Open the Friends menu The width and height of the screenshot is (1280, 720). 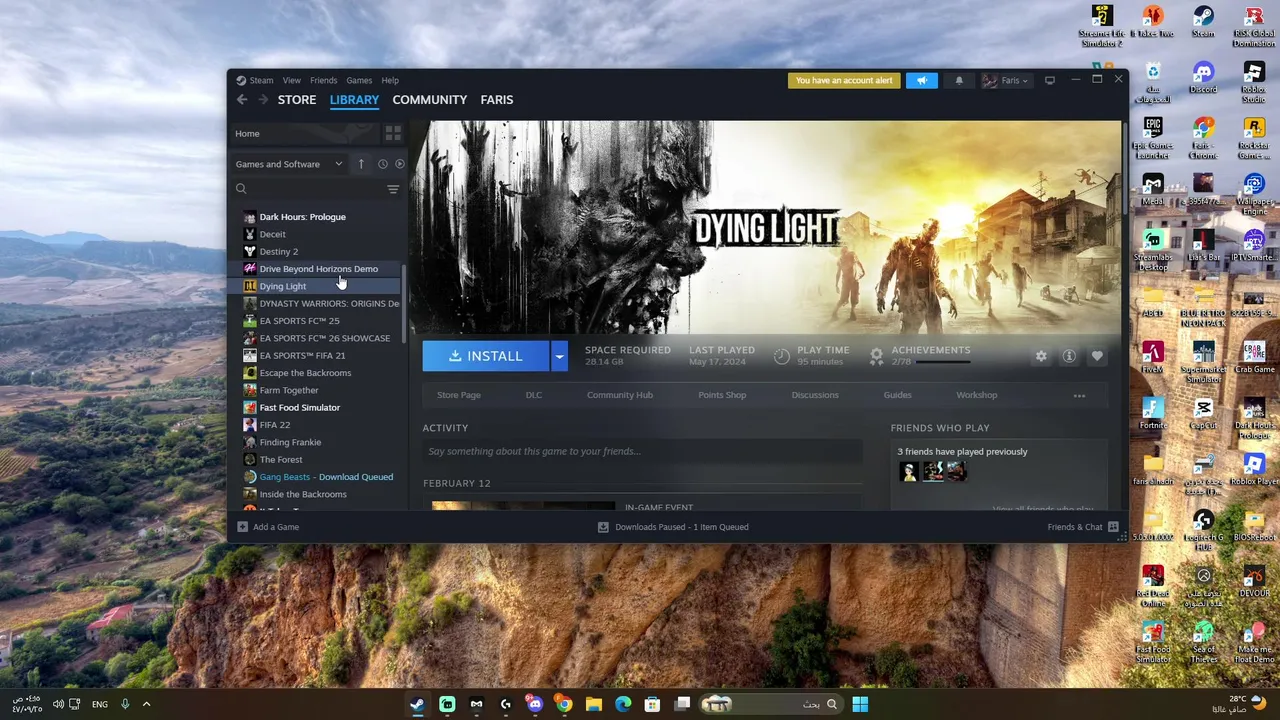click(323, 80)
